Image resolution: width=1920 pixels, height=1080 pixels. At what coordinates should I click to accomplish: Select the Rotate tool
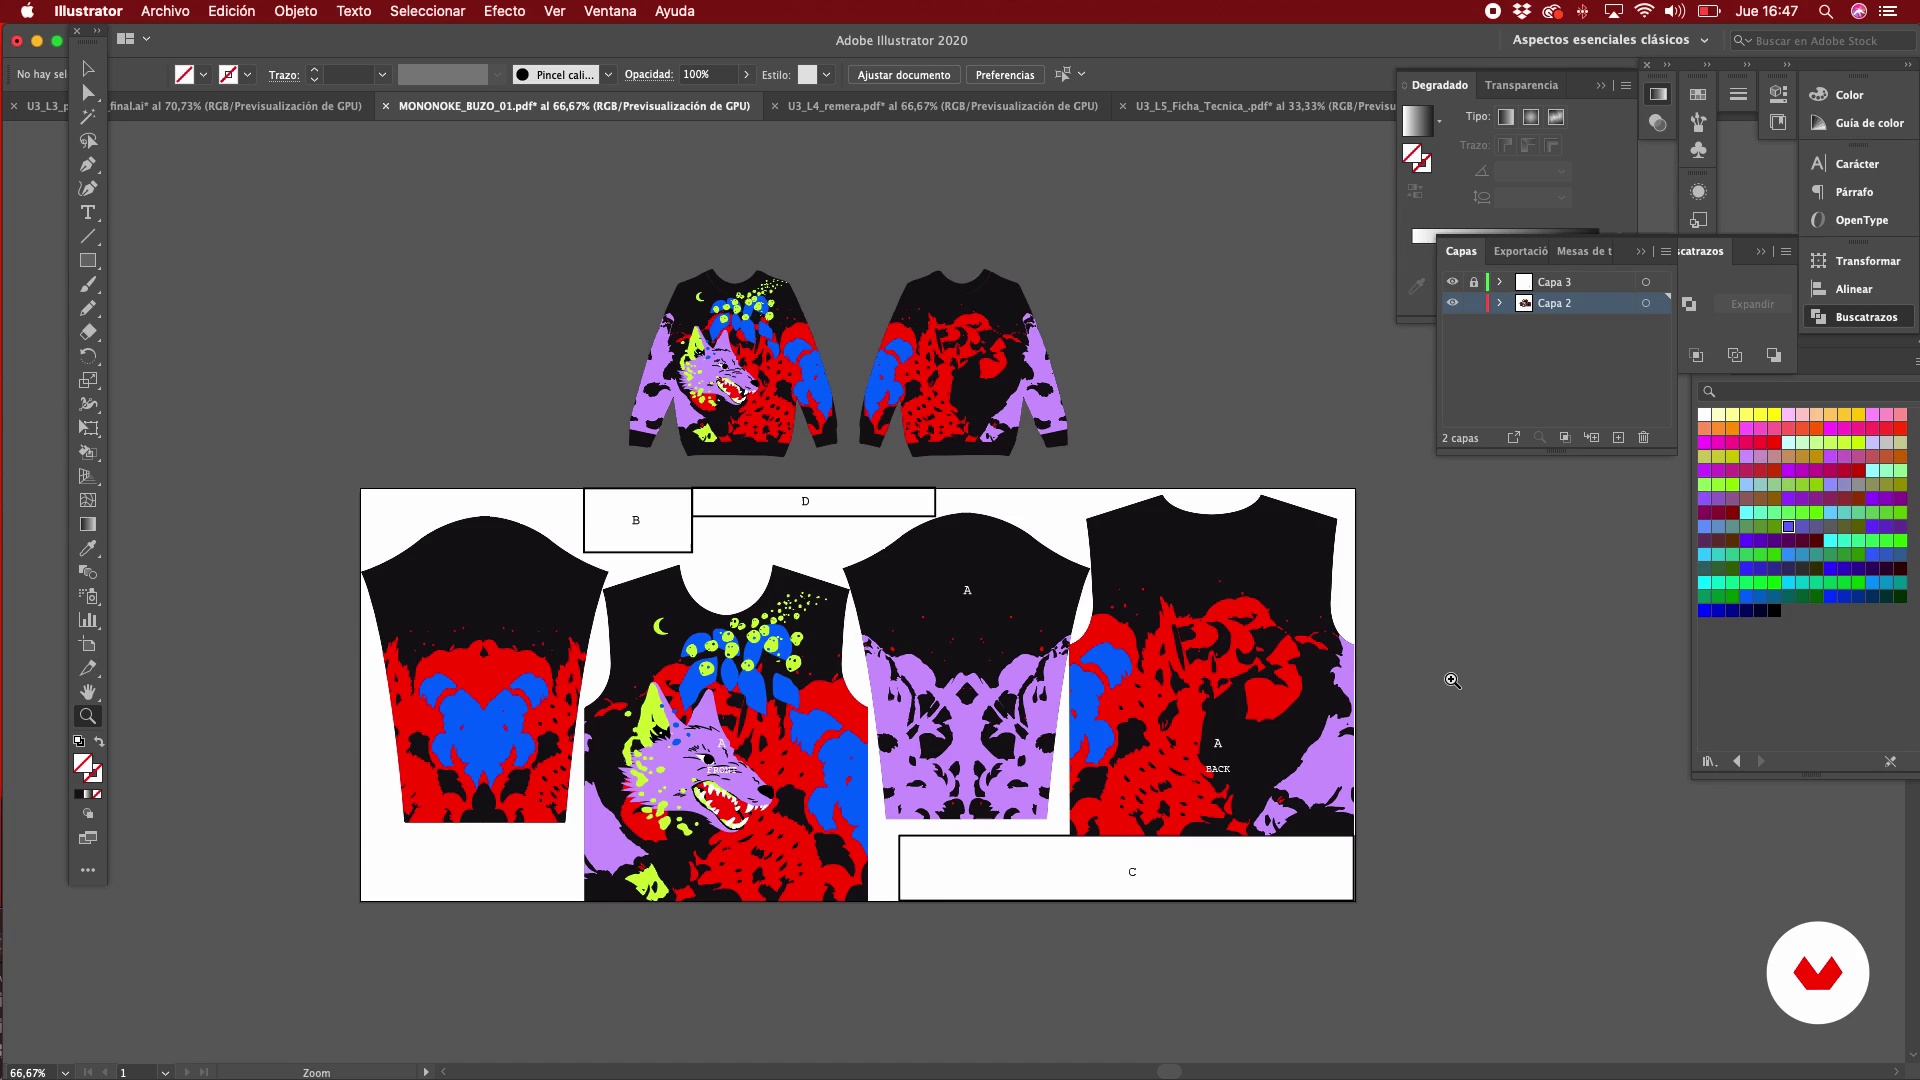(88, 356)
